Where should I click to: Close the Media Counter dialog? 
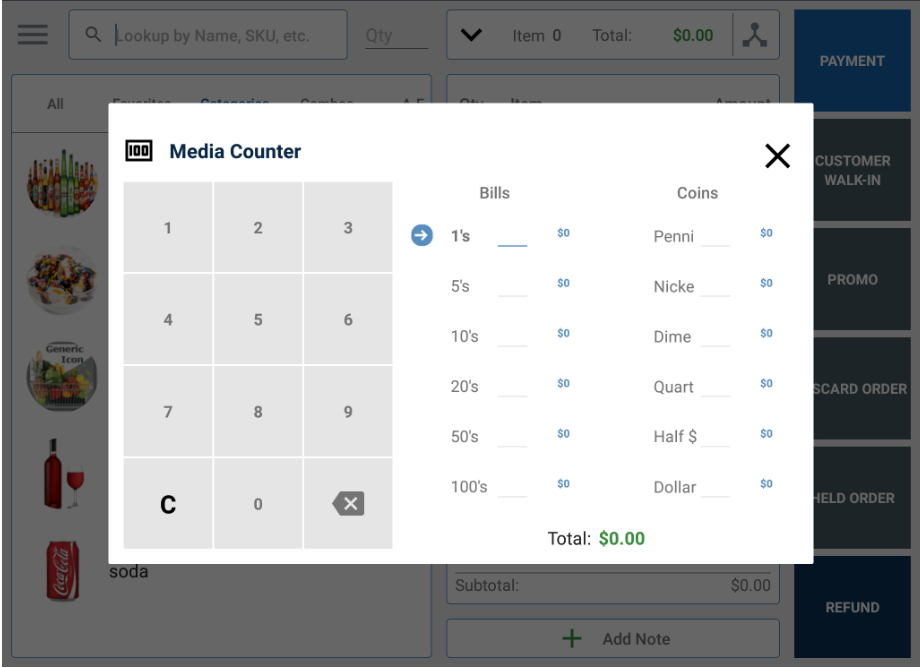[x=777, y=155]
